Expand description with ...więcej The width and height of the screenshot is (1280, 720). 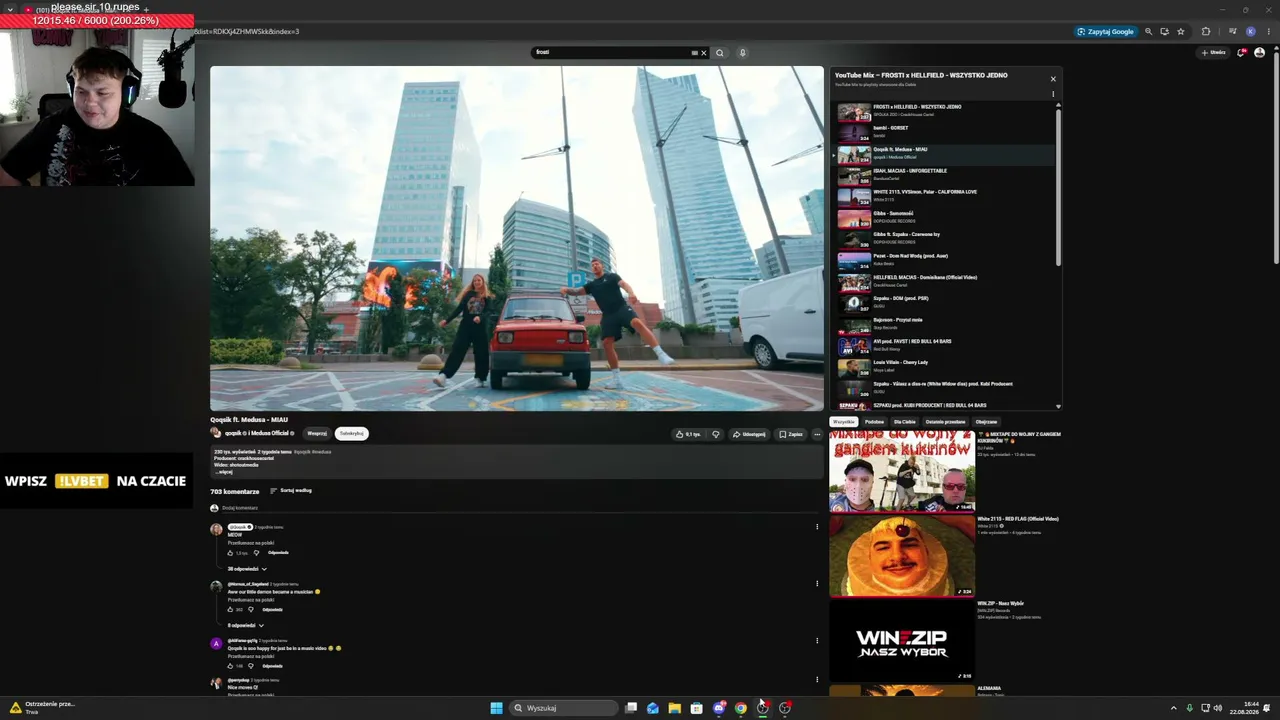224,472
